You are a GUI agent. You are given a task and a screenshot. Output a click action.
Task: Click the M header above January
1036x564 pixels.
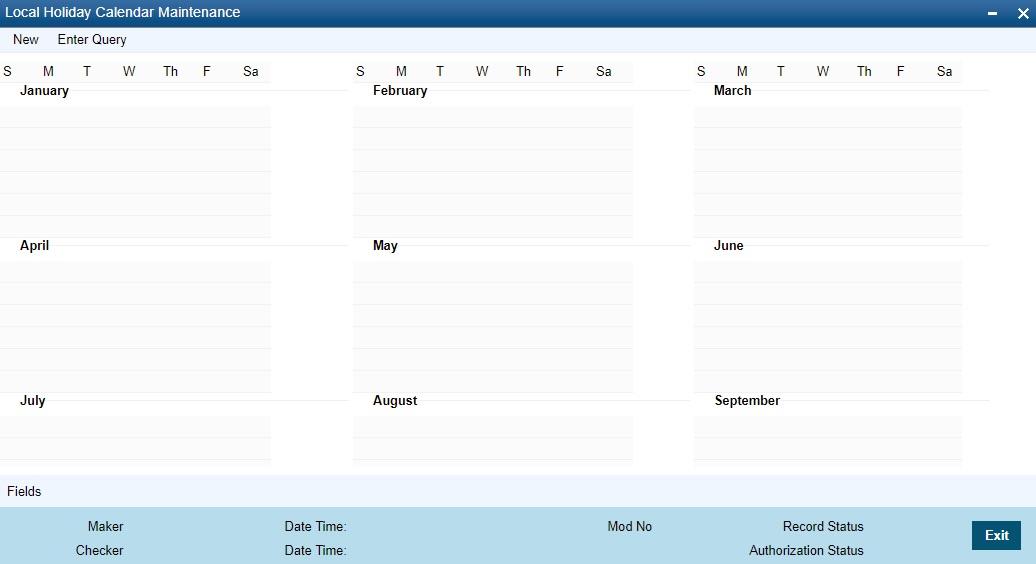pyautogui.click(x=48, y=71)
